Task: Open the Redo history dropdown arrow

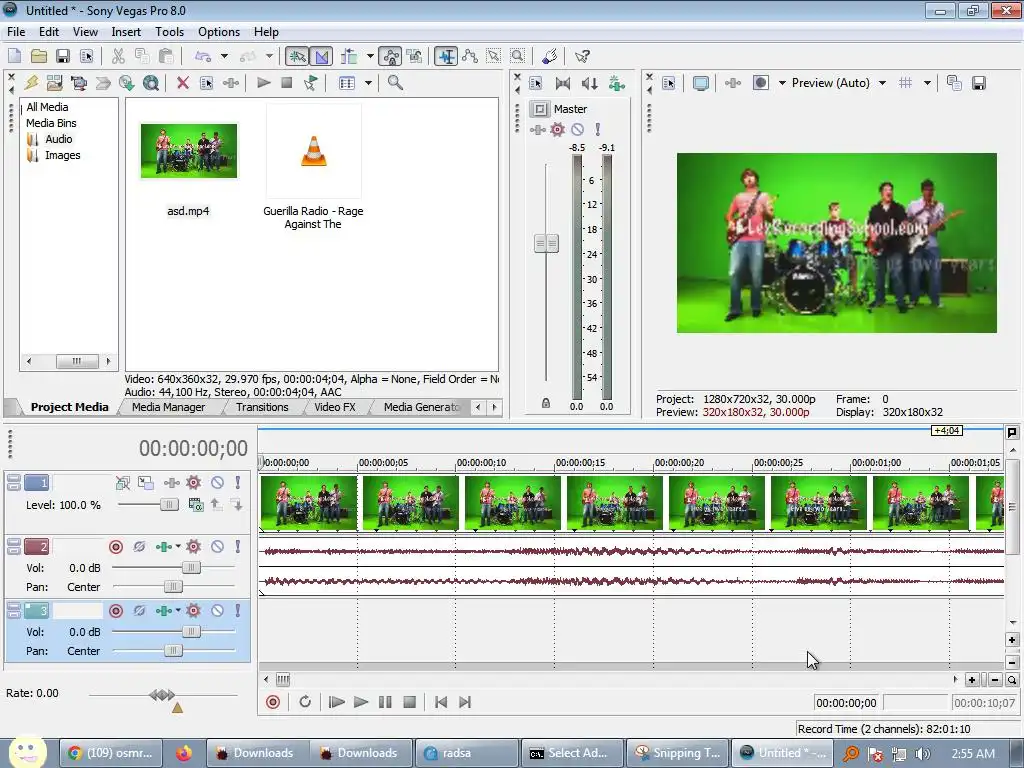Action: (269, 57)
